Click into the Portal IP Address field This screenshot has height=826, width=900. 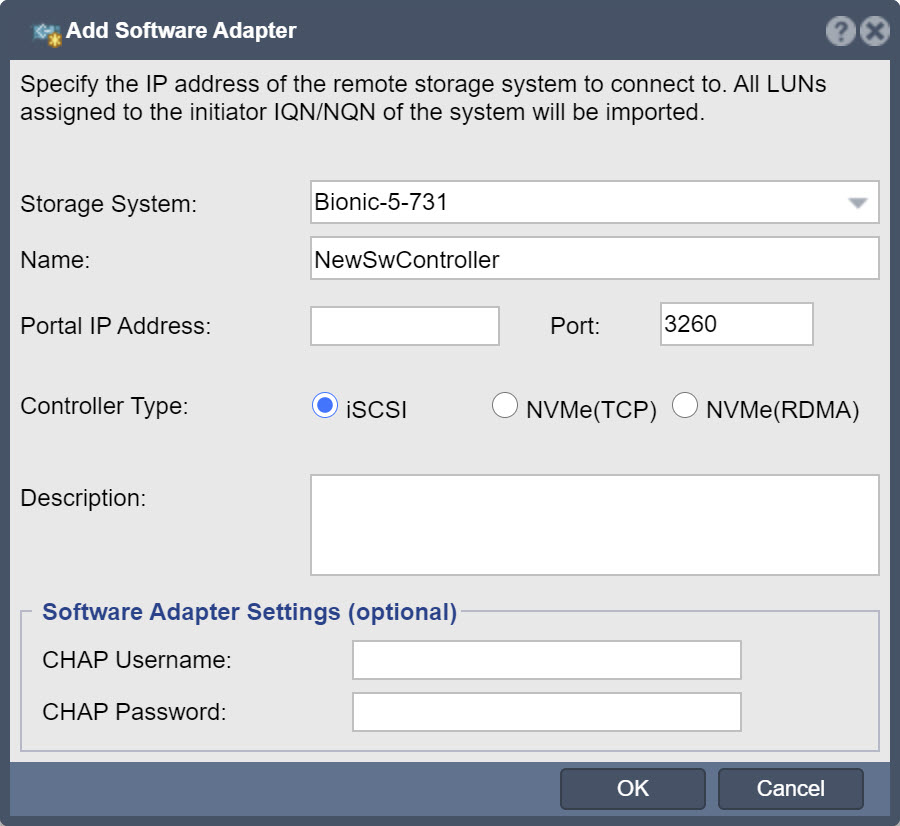coord(405,326)
